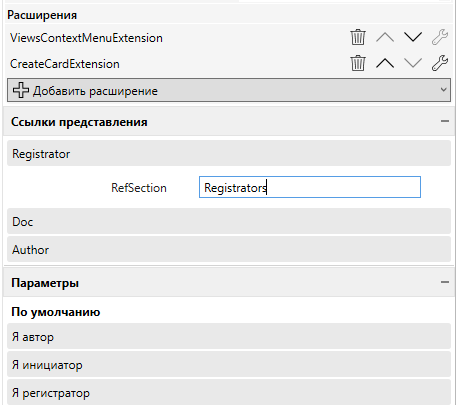
Task: Click the disabled down arrow of CreateCardExtension
Action: (x=413, y=63)
